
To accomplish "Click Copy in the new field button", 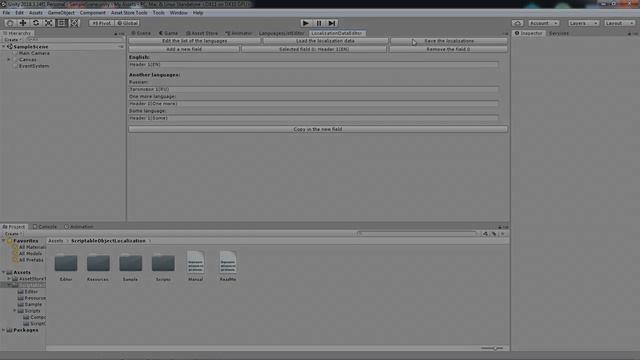I will point(318,129).
